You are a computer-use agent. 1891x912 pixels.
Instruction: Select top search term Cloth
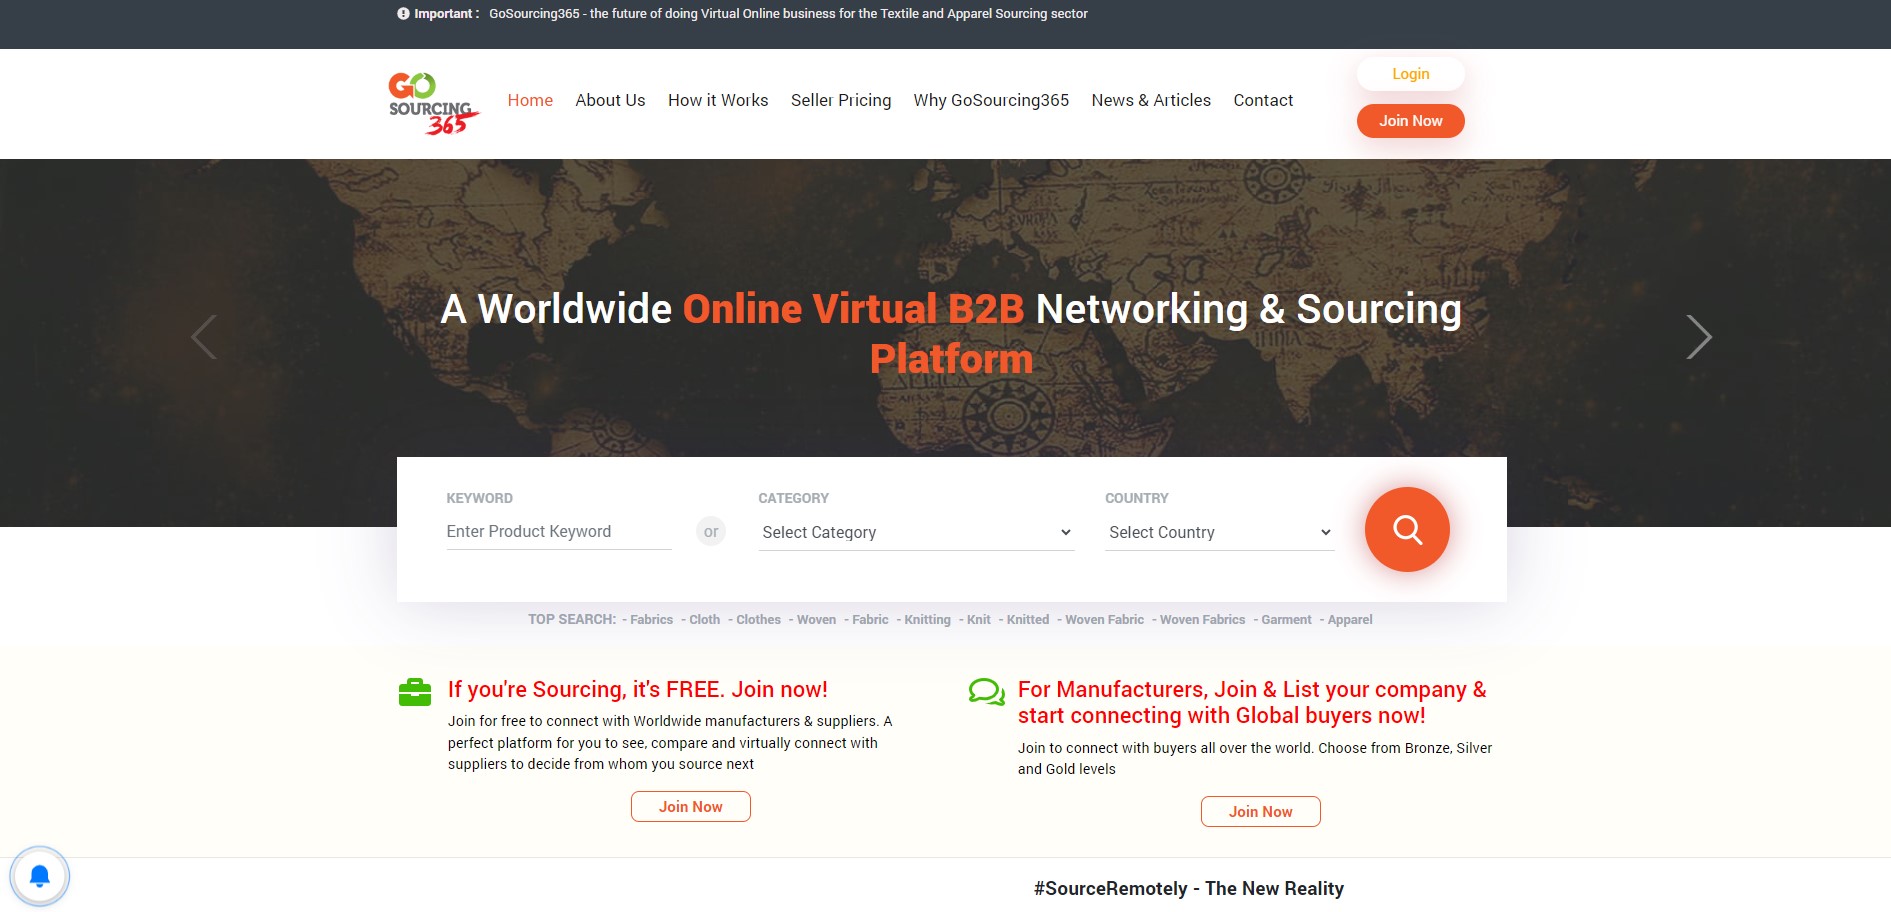[x=705, y=620]
